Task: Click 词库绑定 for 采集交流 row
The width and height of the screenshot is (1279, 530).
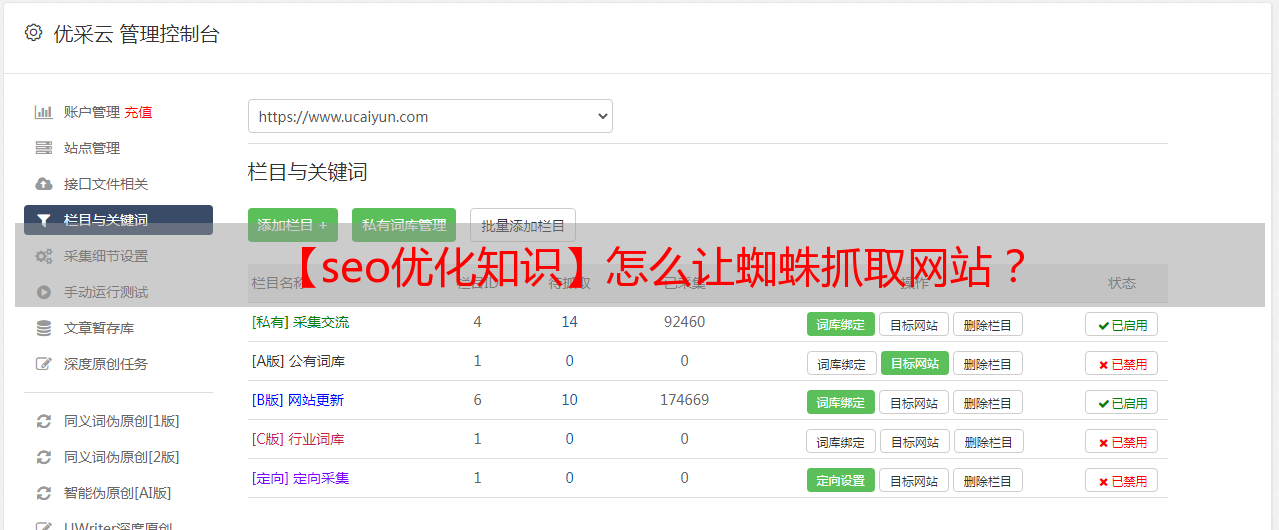Action: (x=841, y=324)
